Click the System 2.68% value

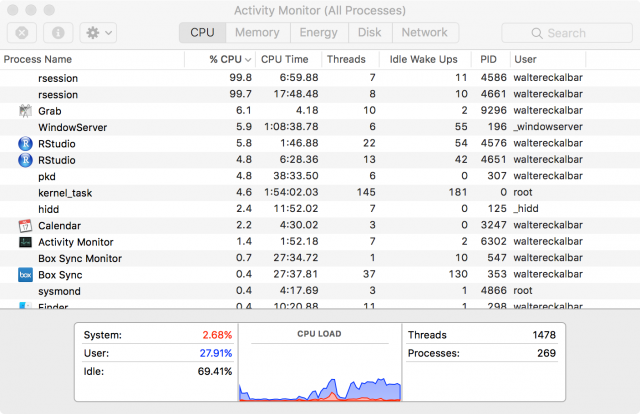[217, 335]
